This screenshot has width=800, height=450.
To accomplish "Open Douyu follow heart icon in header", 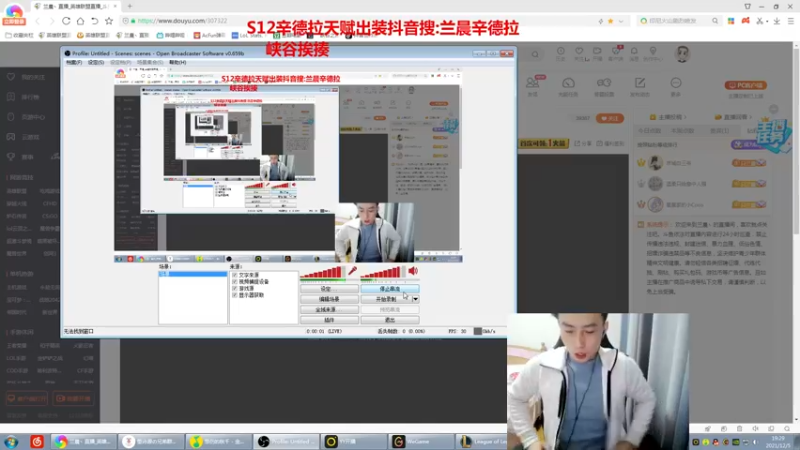I will pos(579,51).
